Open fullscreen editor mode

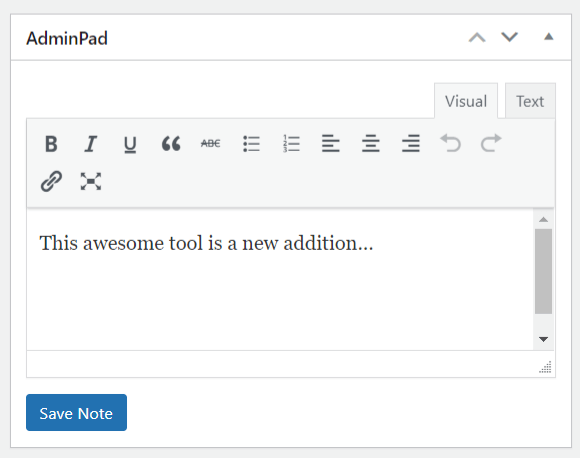point(91,181)
